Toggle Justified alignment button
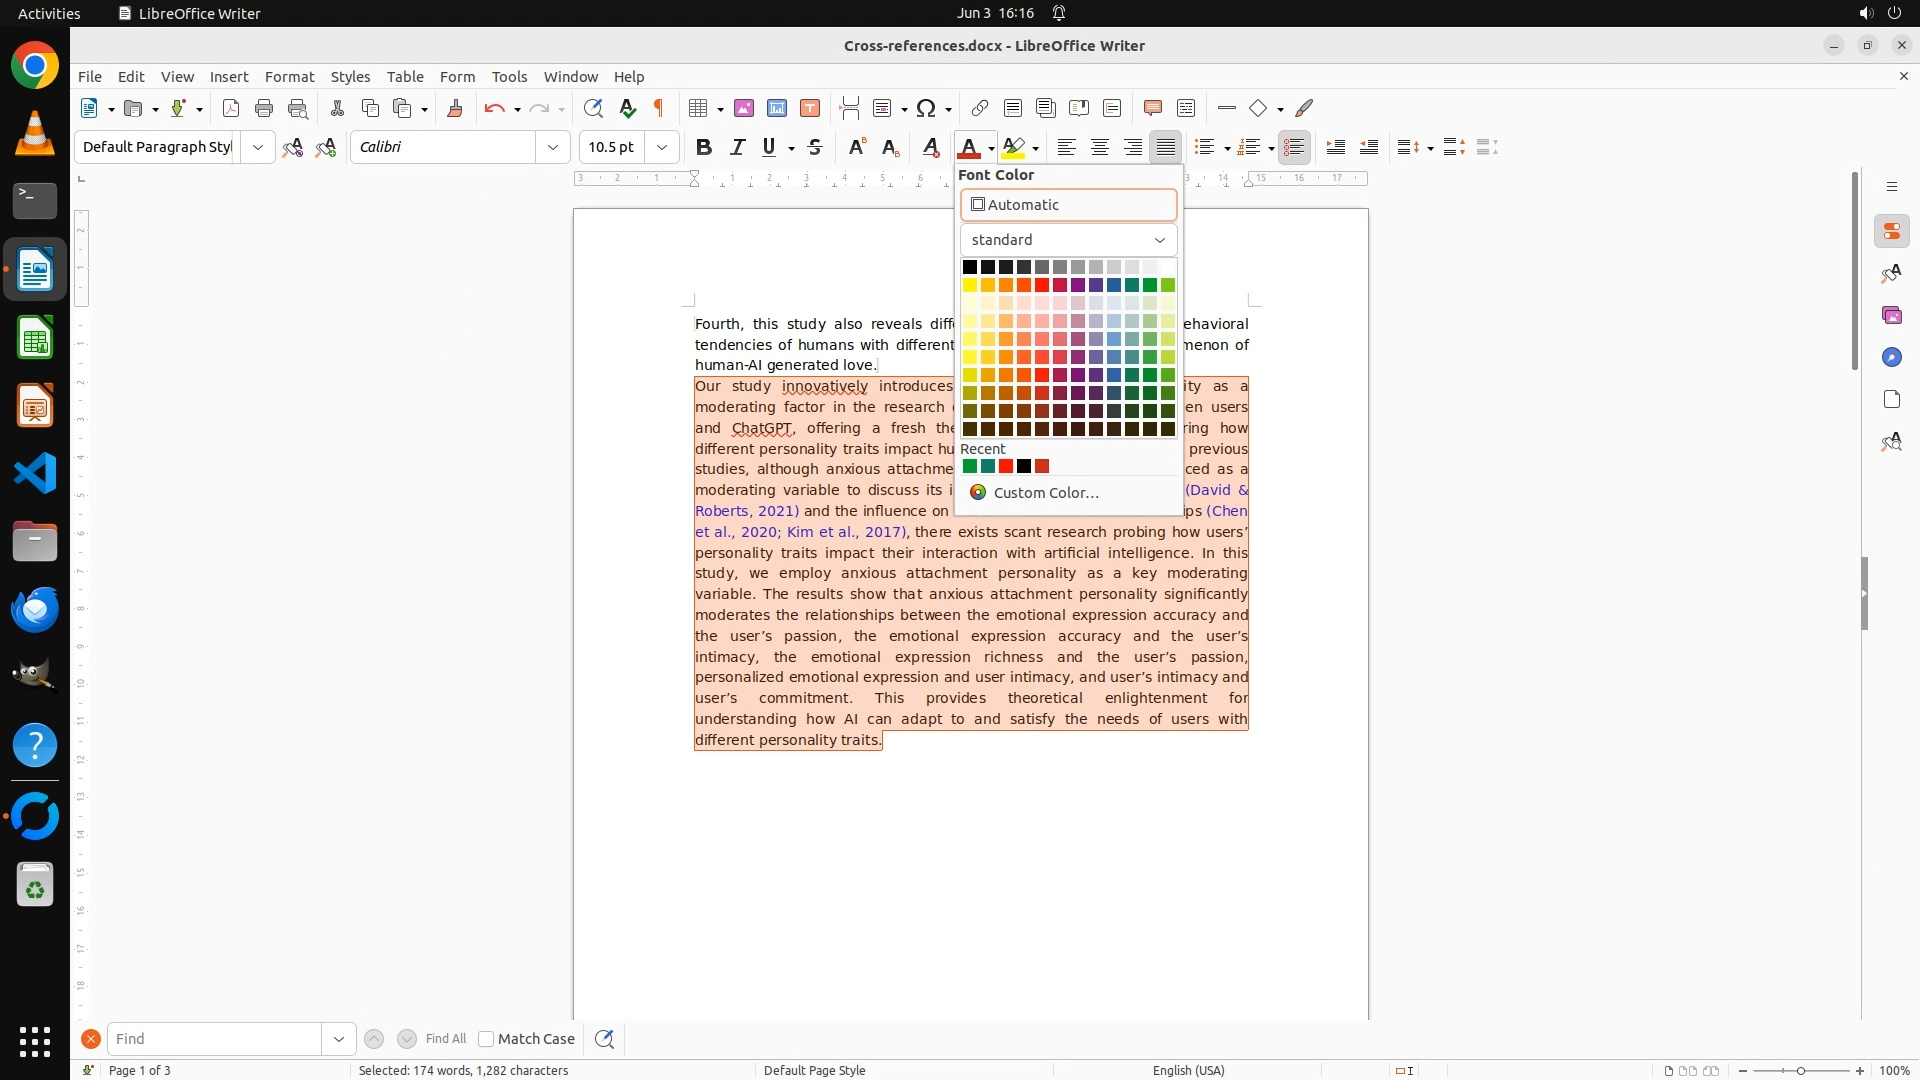Viewport: 1920px width, 1080px height. click(x=1166, y=147)
